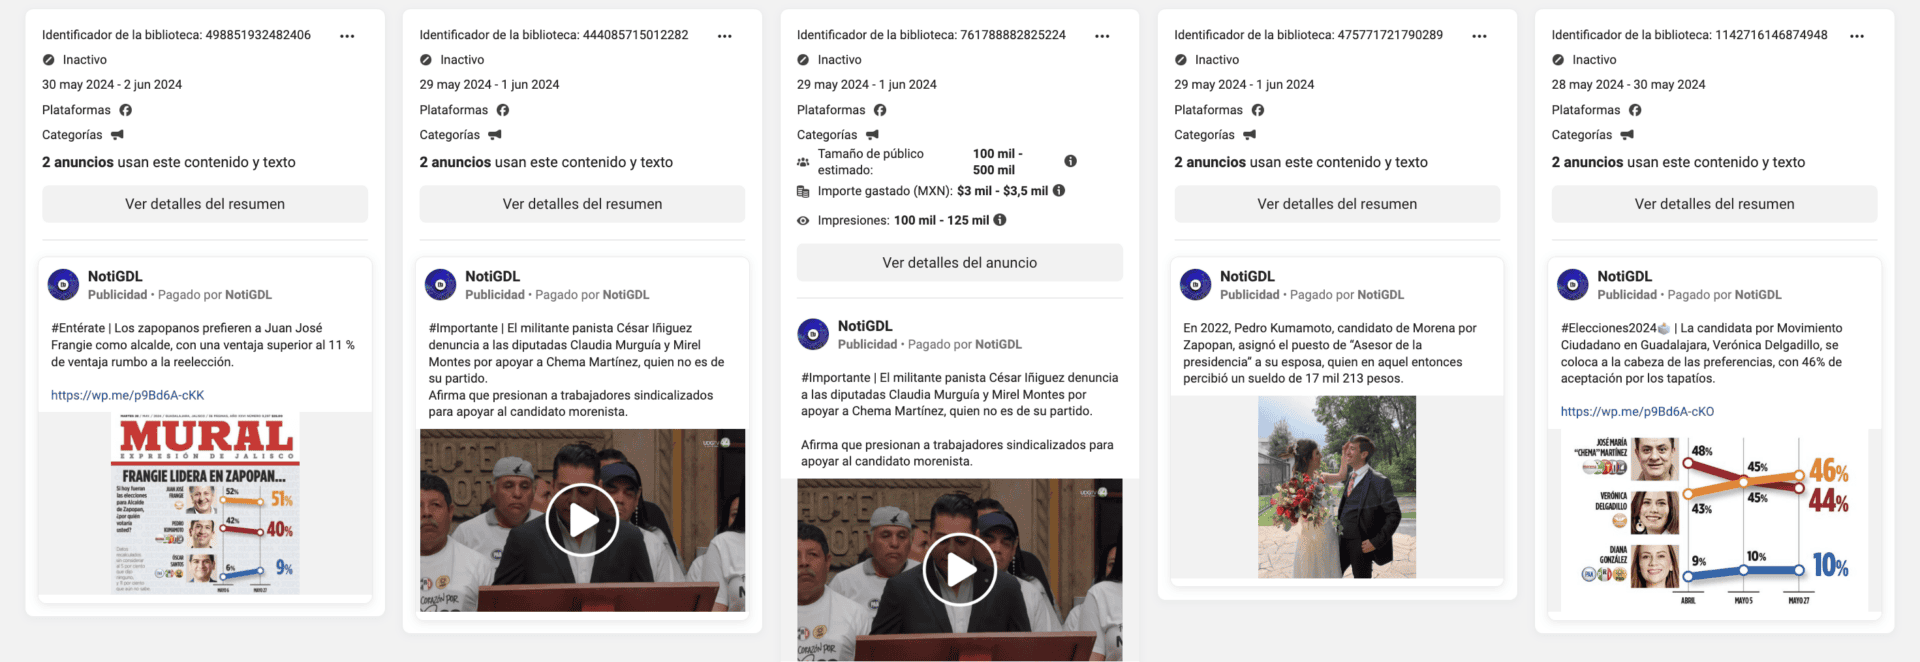Click Inactivo status icon in card 1142716146874948
The height and width of the screenshot is (662, 1920).
pos(1558,60)
